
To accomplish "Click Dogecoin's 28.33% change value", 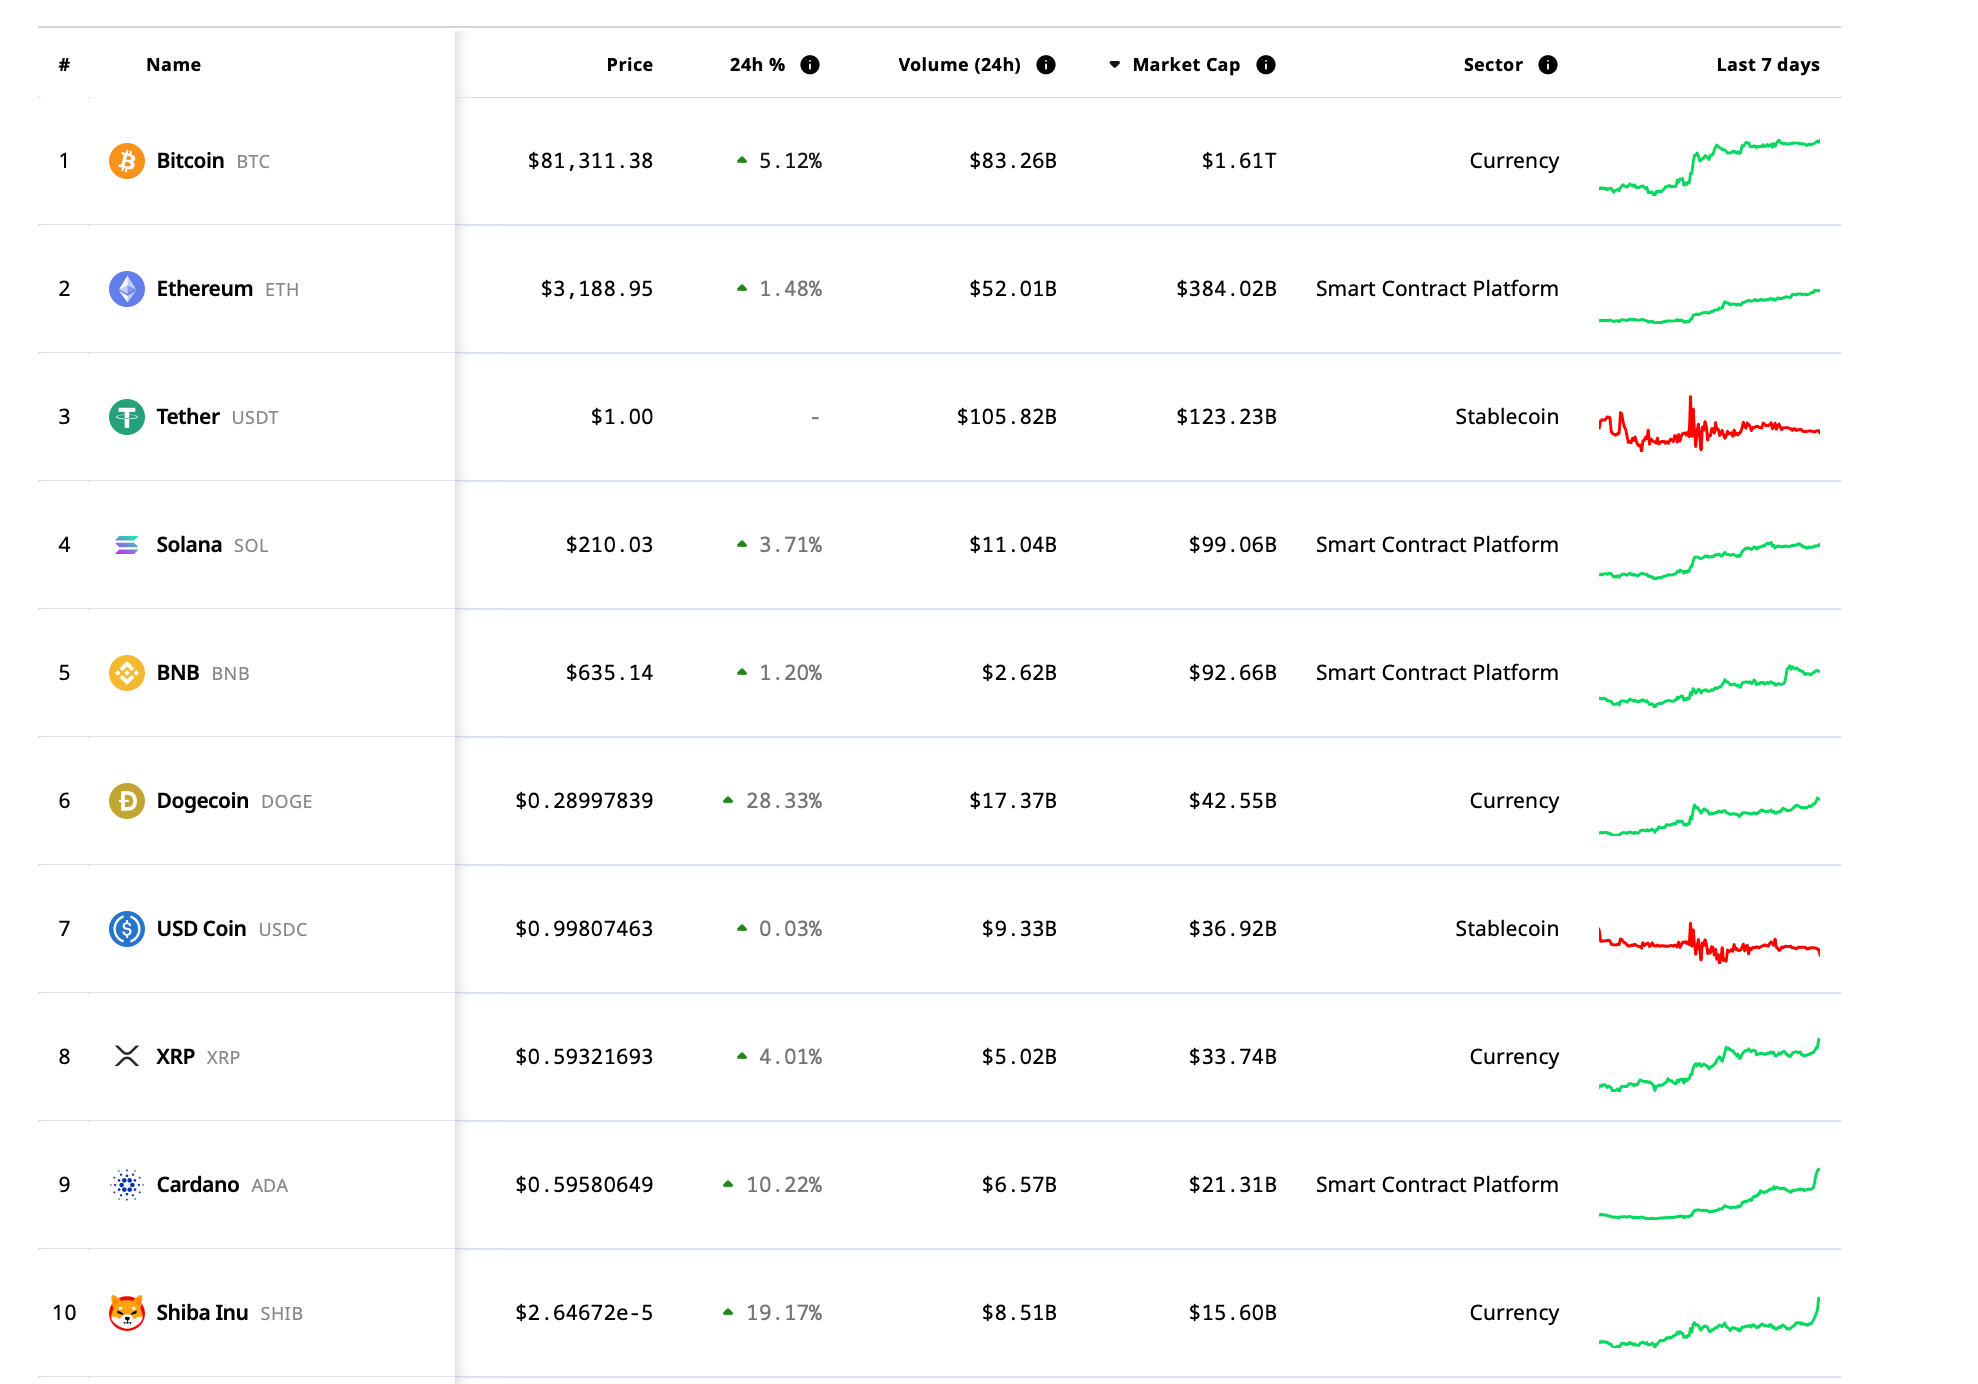I will (x=784, y=801).
